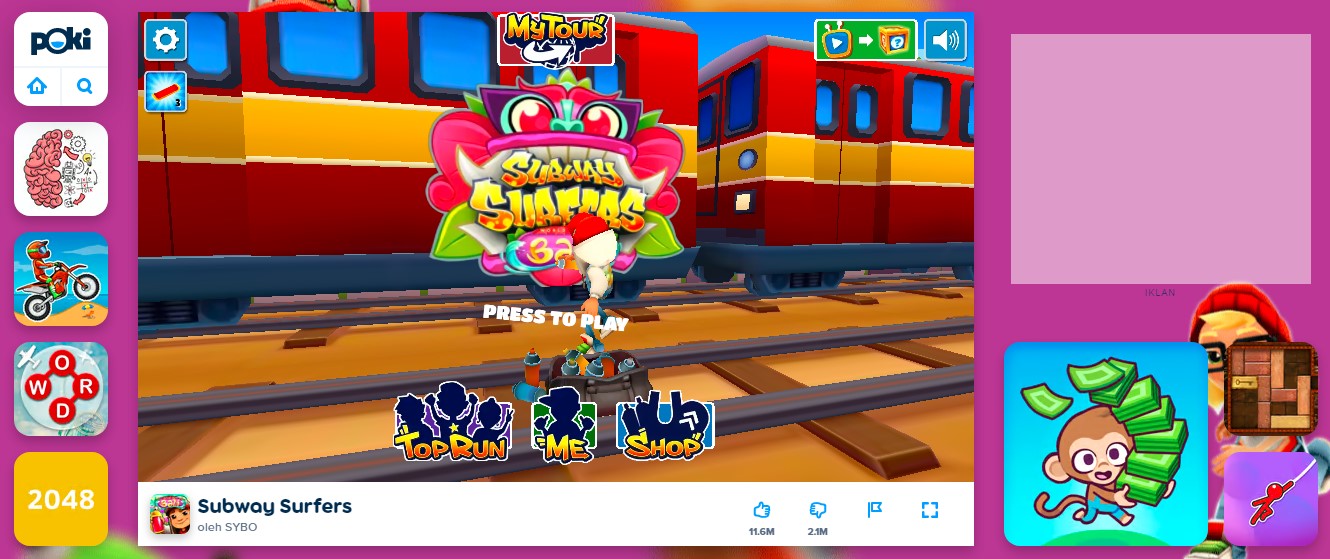The width and height of the screenshot is (1330, 559).
Task: Open the Top Run leaderboard
Action: 453,421
